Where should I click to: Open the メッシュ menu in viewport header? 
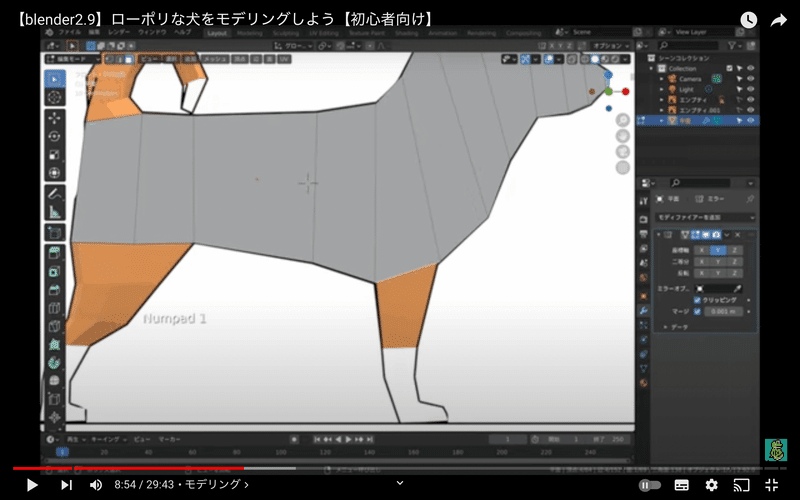tap(215, 59)
